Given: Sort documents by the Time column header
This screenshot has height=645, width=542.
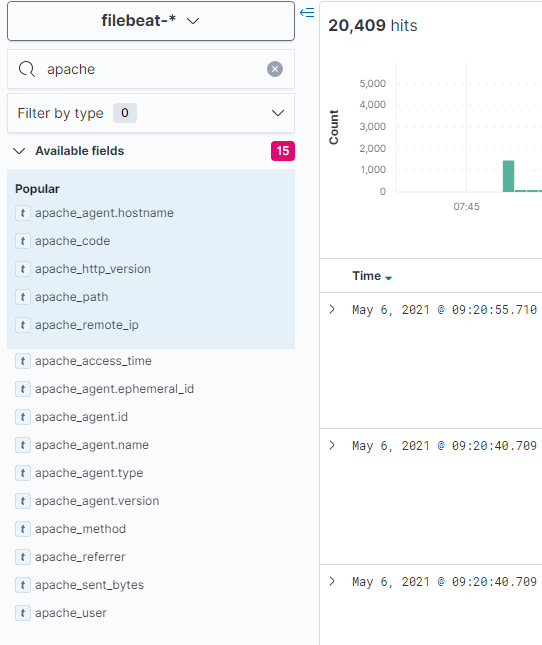Looking at the screenshot, I should [x=366, y=276].
